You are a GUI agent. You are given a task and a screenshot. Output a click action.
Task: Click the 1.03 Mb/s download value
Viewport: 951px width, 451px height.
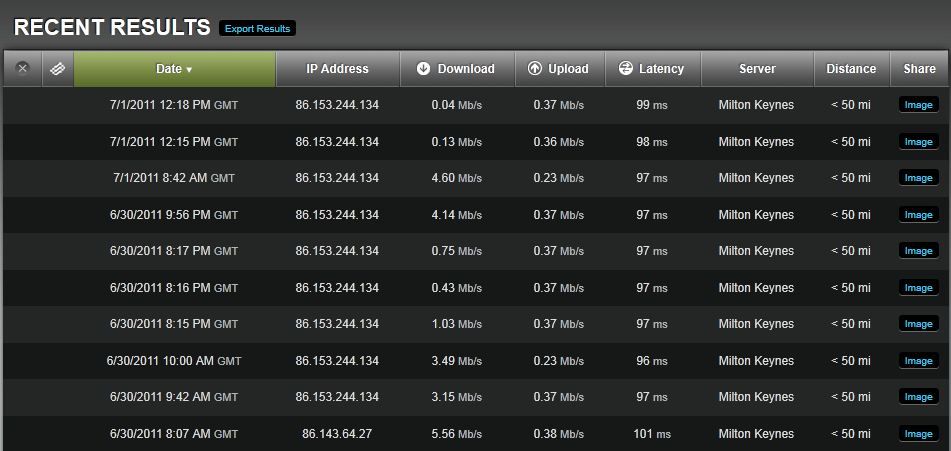pyautogui.click(x=457, y=324)
